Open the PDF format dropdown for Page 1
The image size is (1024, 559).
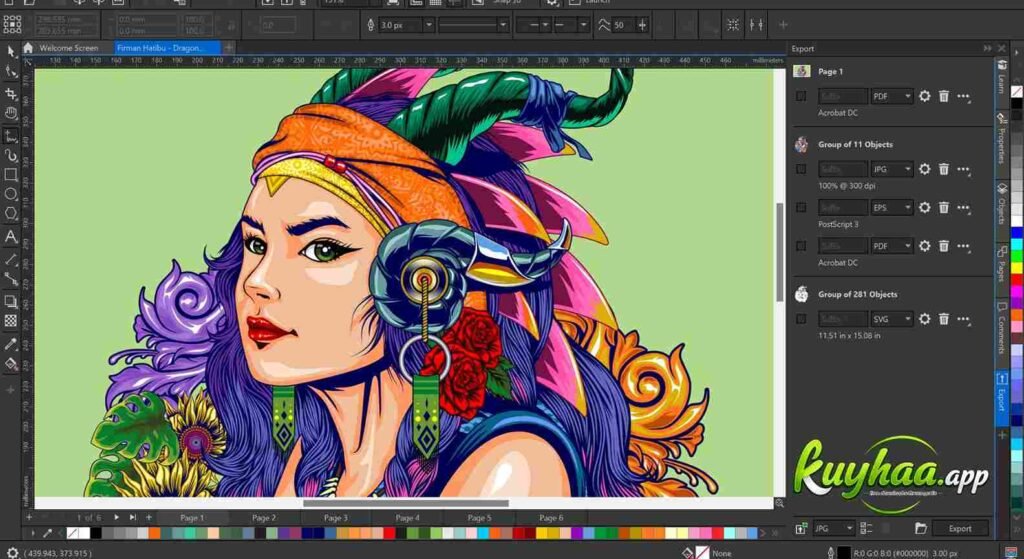tap(891, 96)
